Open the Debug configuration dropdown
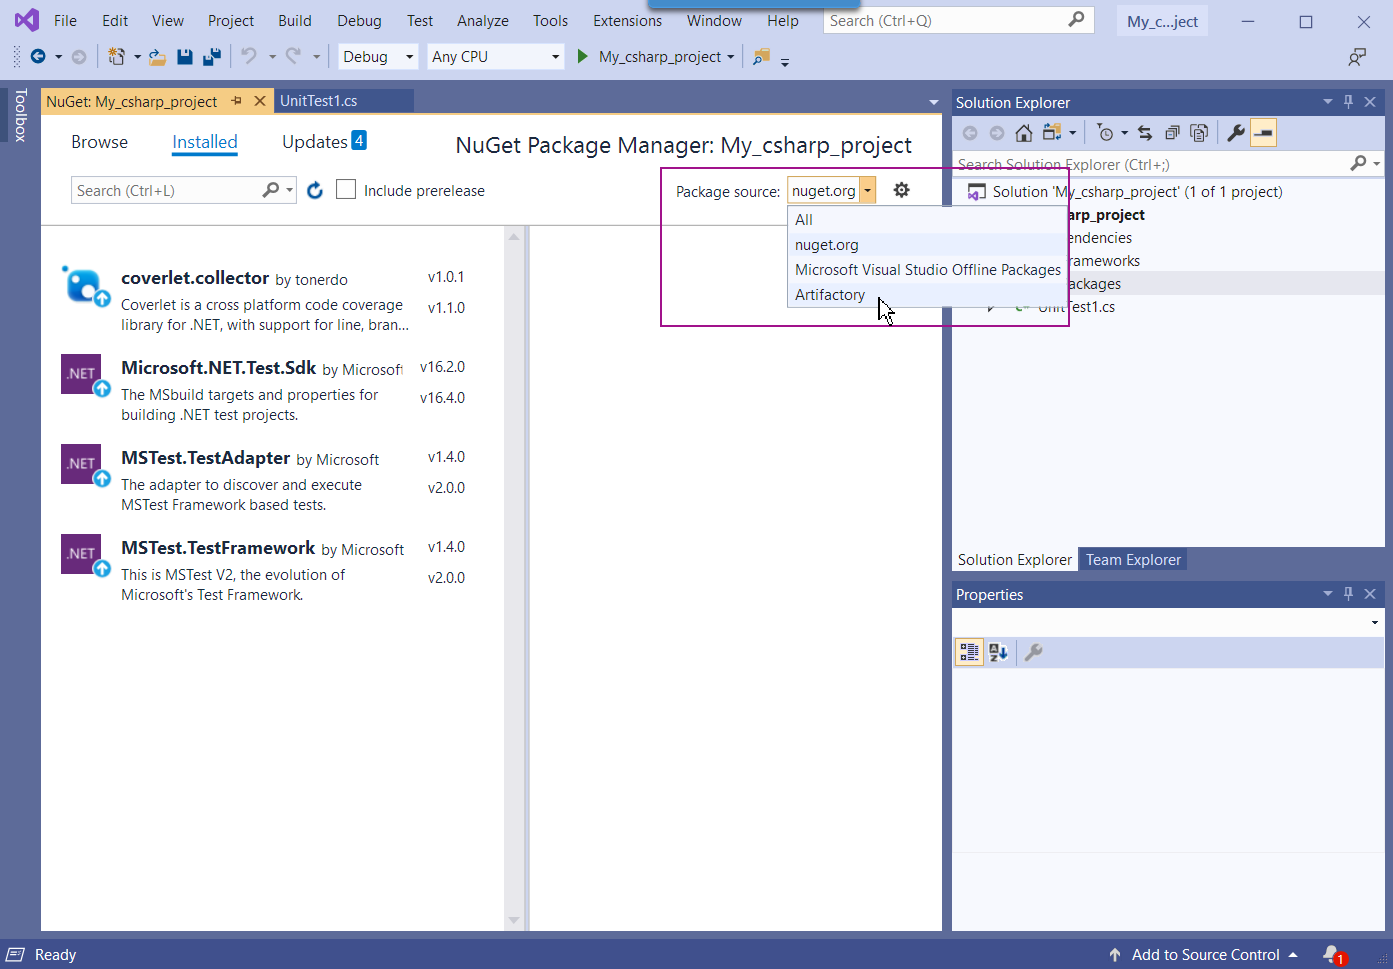The height and width of the screenshot is (969, 1393). click(377, 57)
